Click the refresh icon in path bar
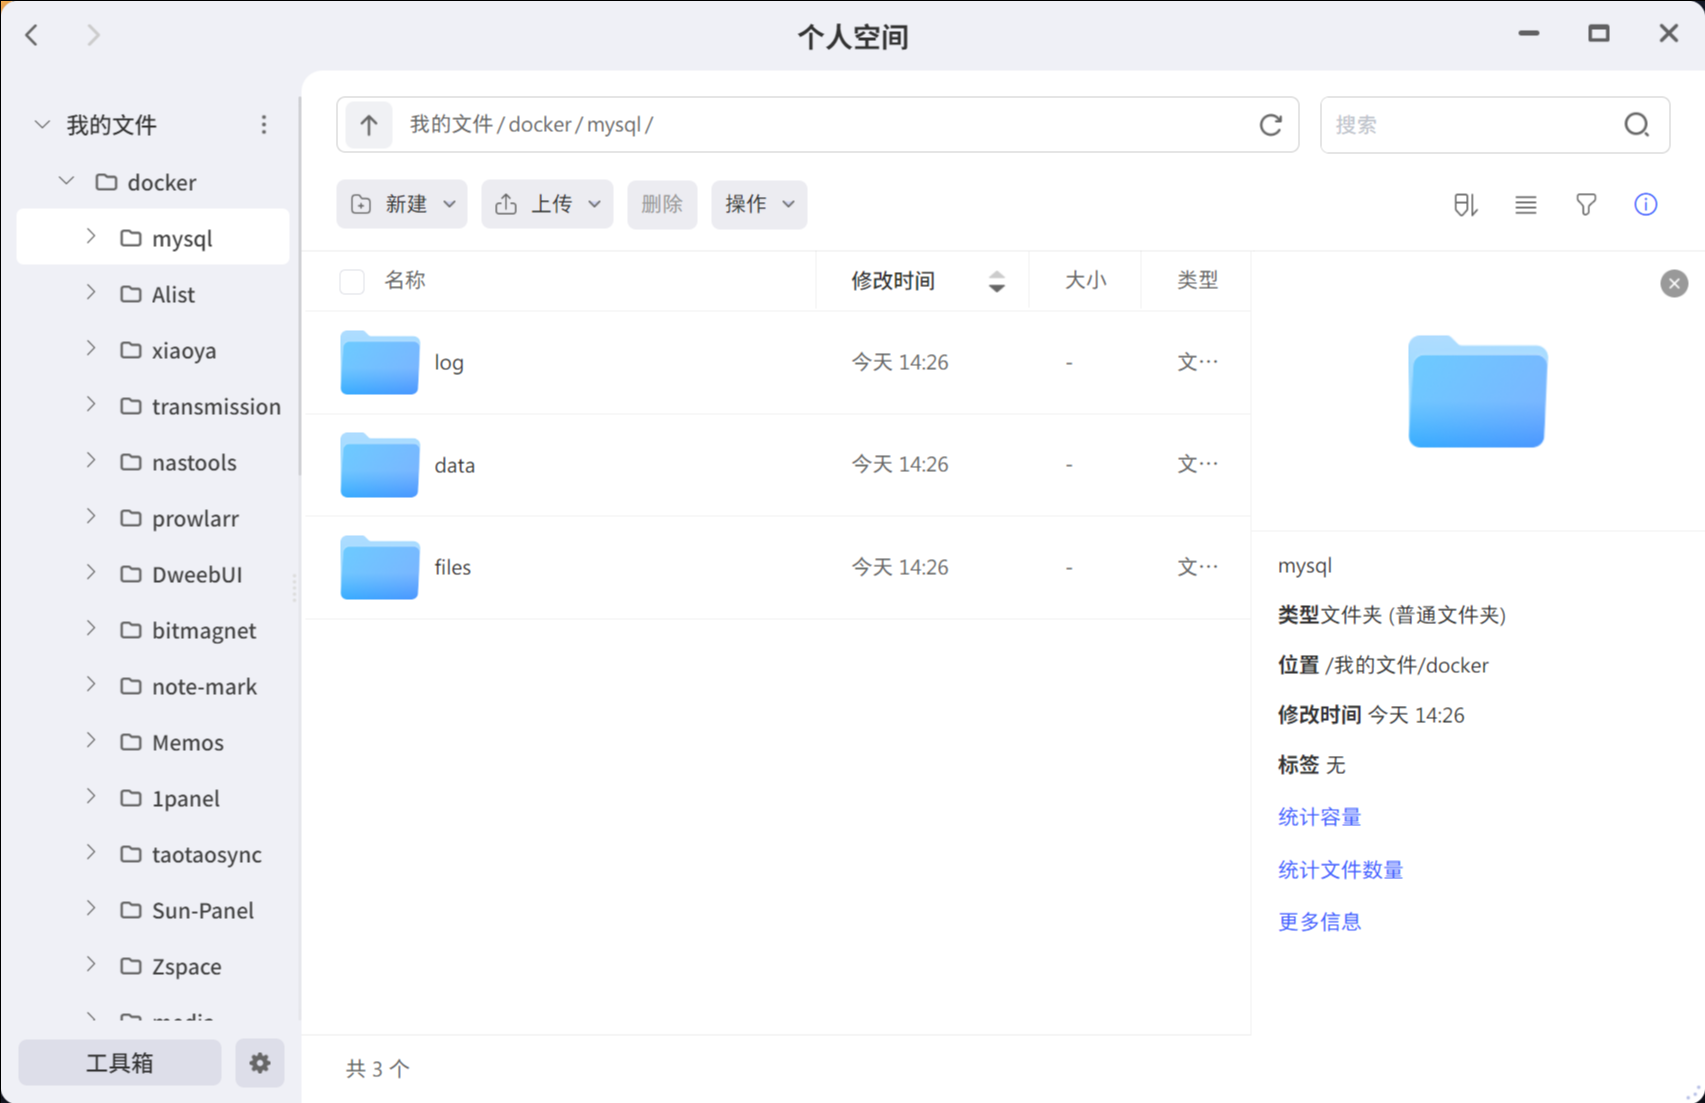This screenshot has width=1705, height=1103. pos(1270,125)
